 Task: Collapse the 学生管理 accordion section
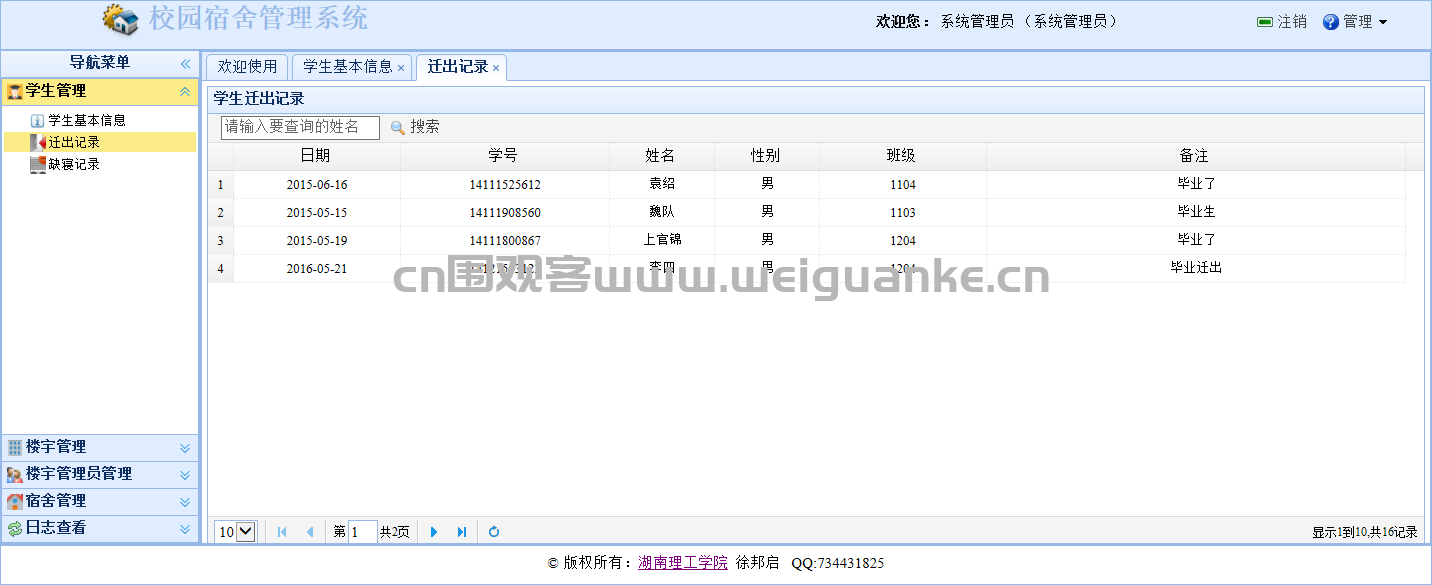pyautogui.click(x=185, y=92)
